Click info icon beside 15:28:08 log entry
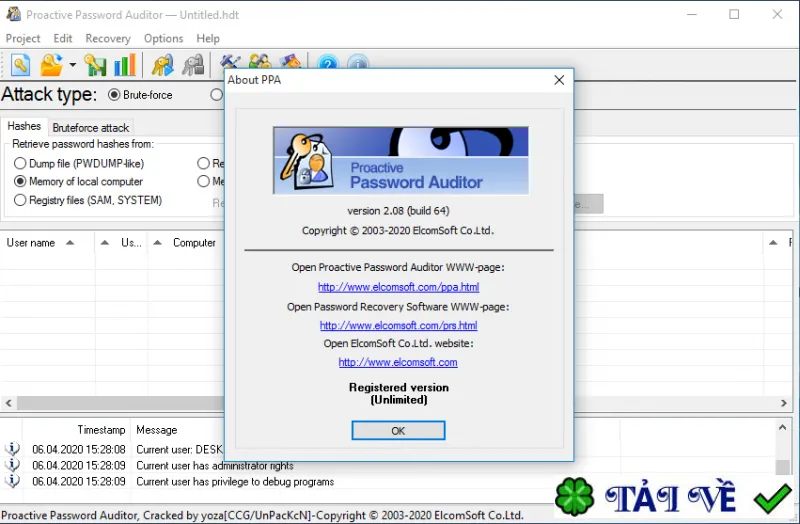The width and height of the screenshot is (800, 524). (x=12, y=448)
